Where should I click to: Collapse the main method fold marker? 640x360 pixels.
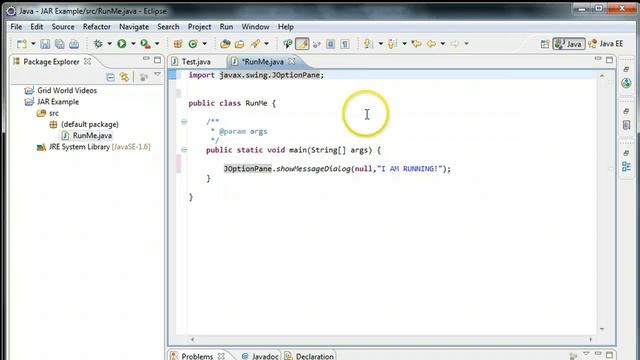[x=184, y=150]
